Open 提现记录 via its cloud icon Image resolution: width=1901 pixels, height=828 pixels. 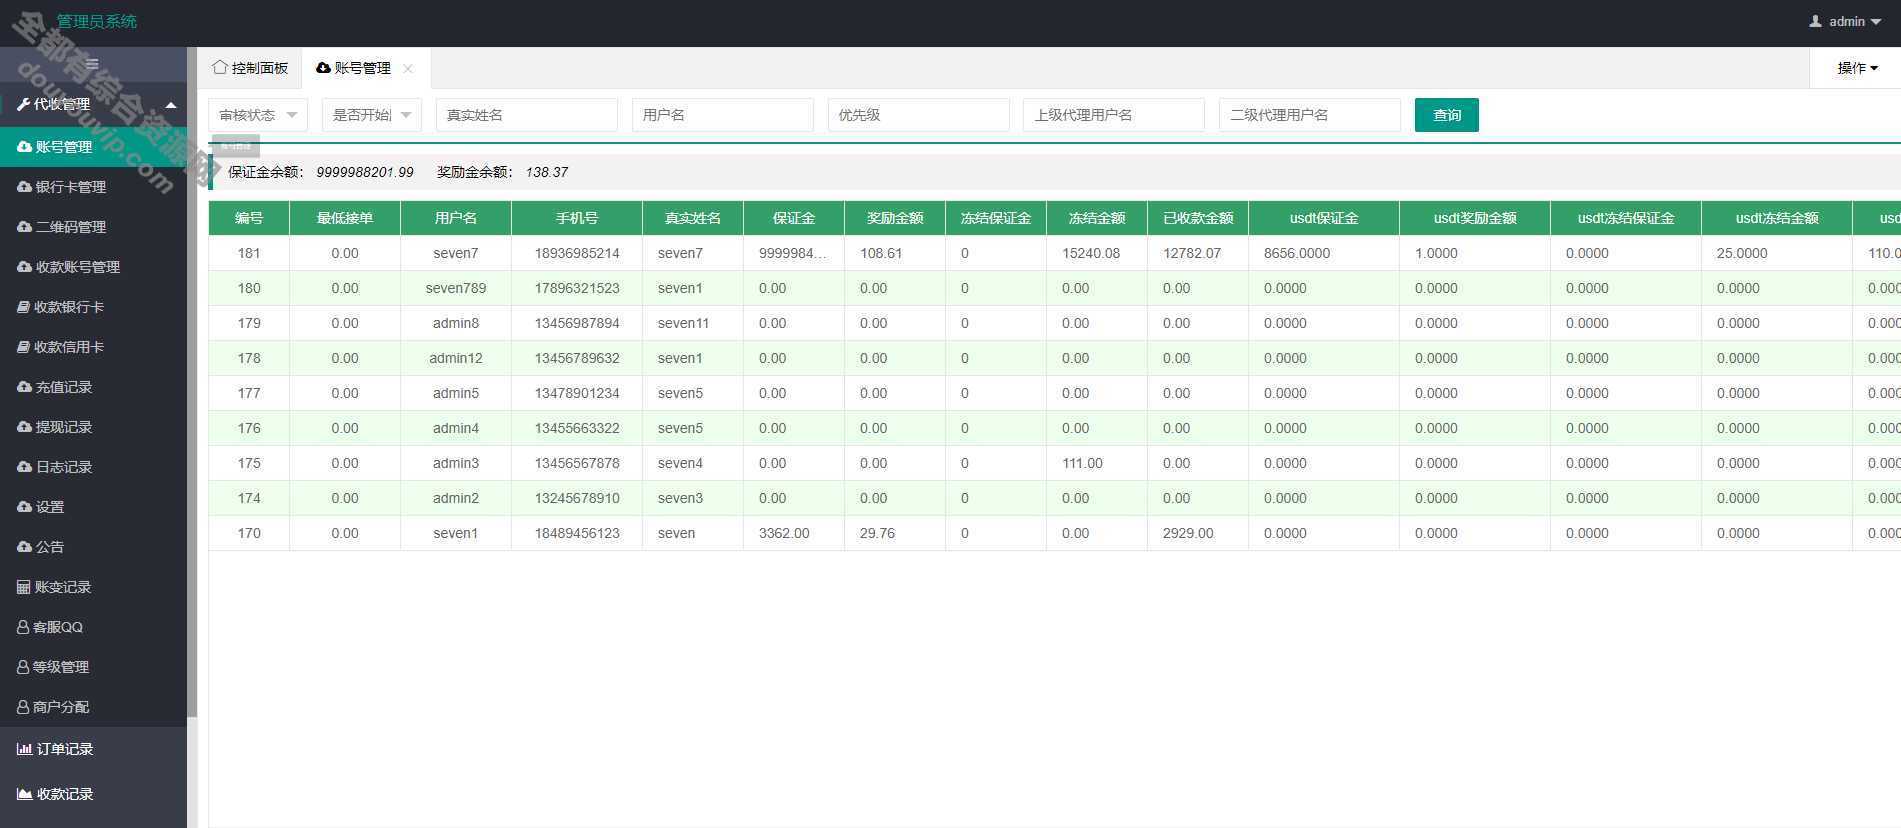click(24, 427)
